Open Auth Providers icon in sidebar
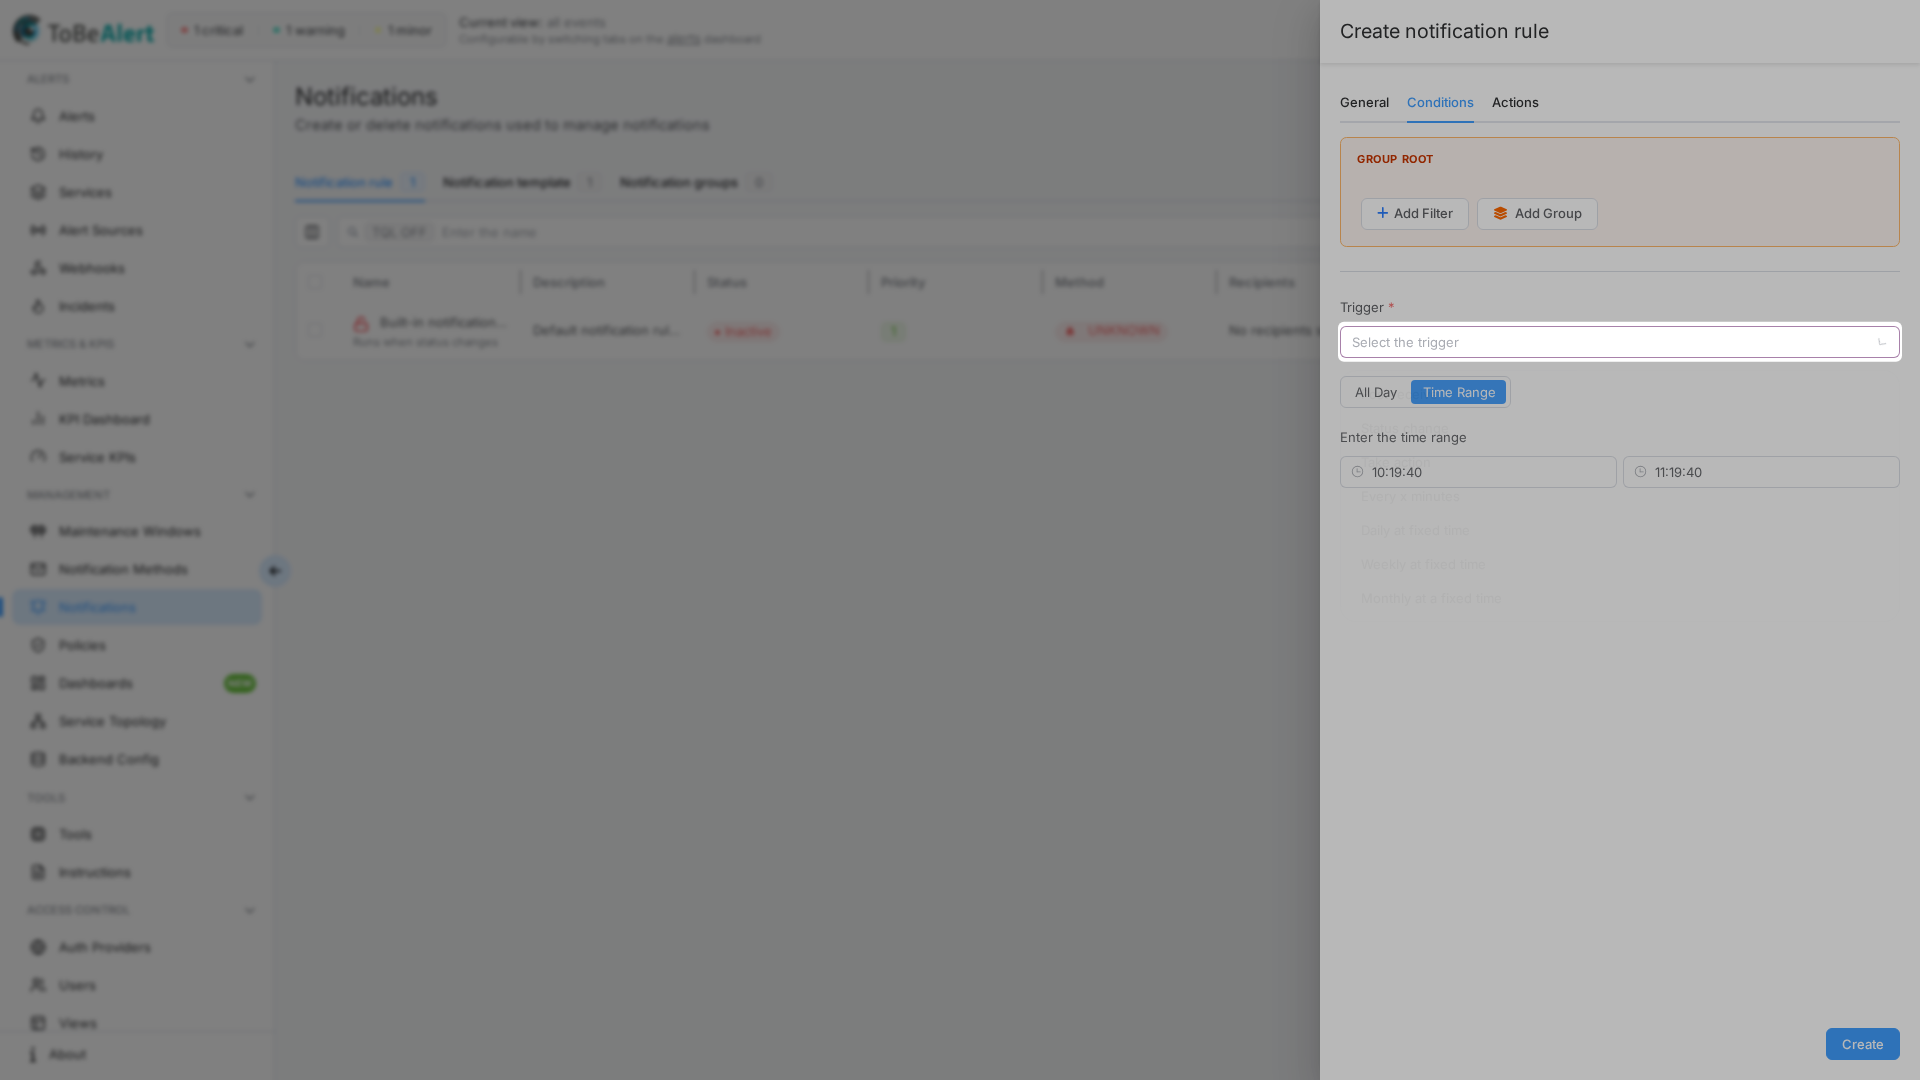 pyautogui.click(x=38, y=947)
